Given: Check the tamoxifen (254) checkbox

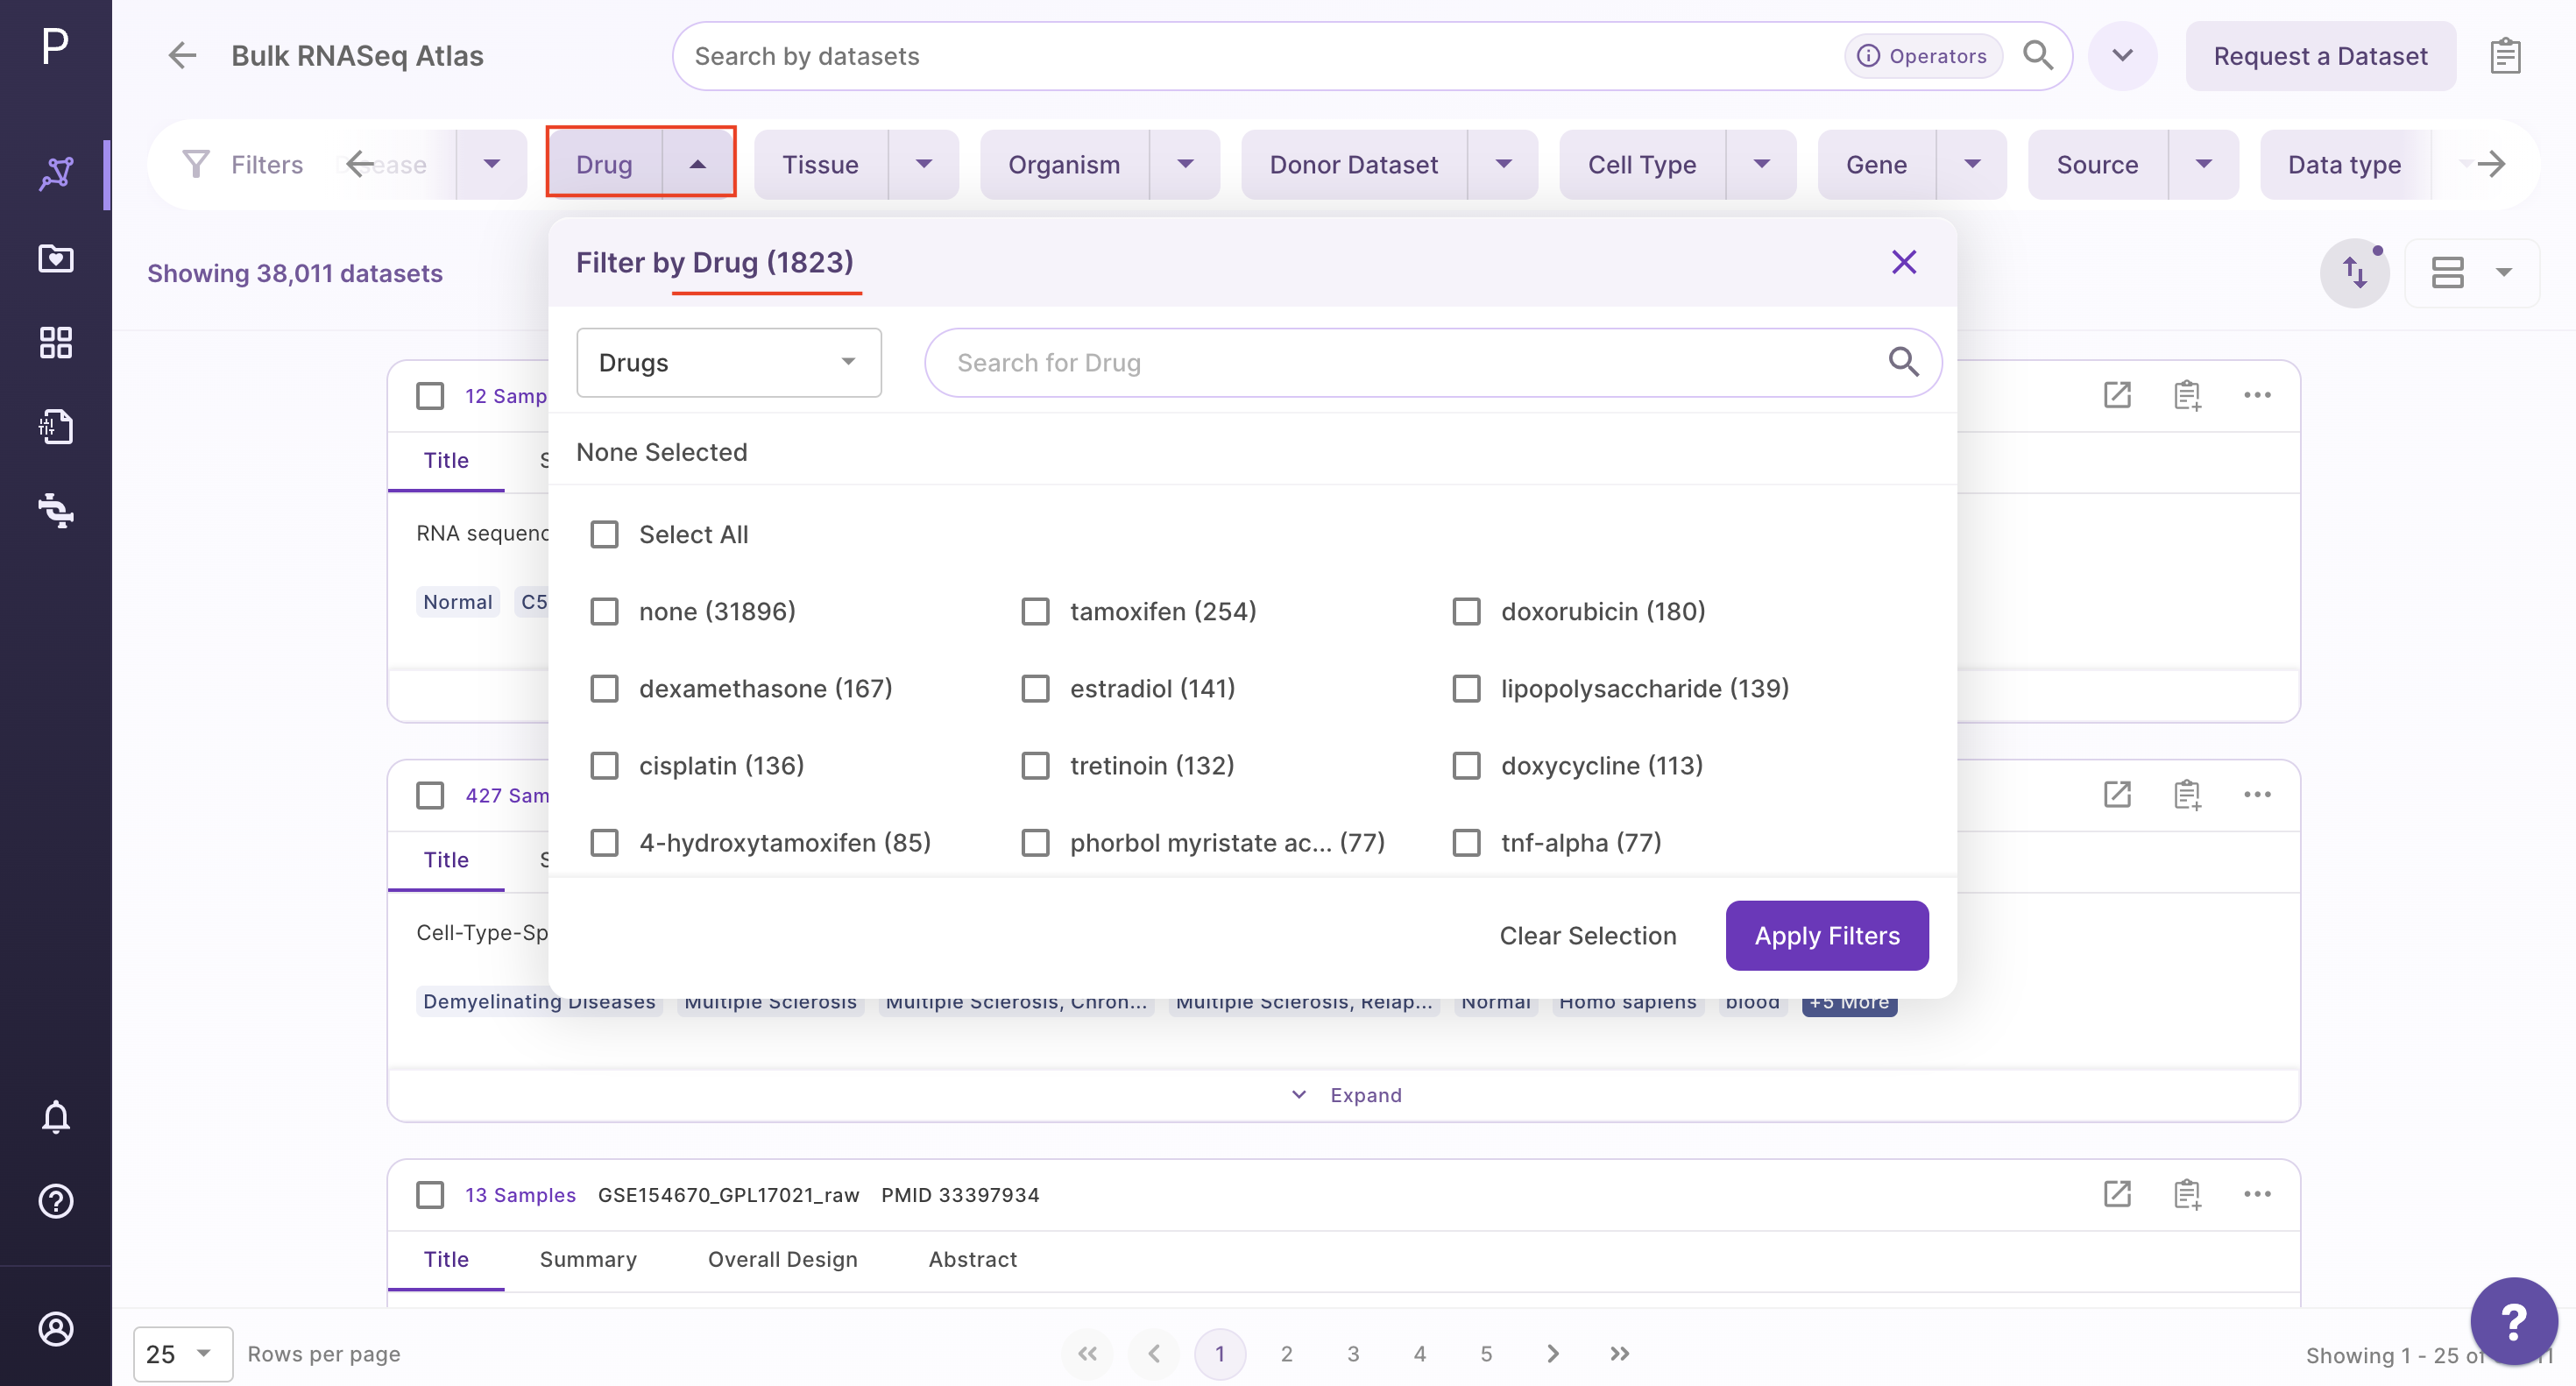Looking at the screenshot, I should click(x=1035, y=611).
